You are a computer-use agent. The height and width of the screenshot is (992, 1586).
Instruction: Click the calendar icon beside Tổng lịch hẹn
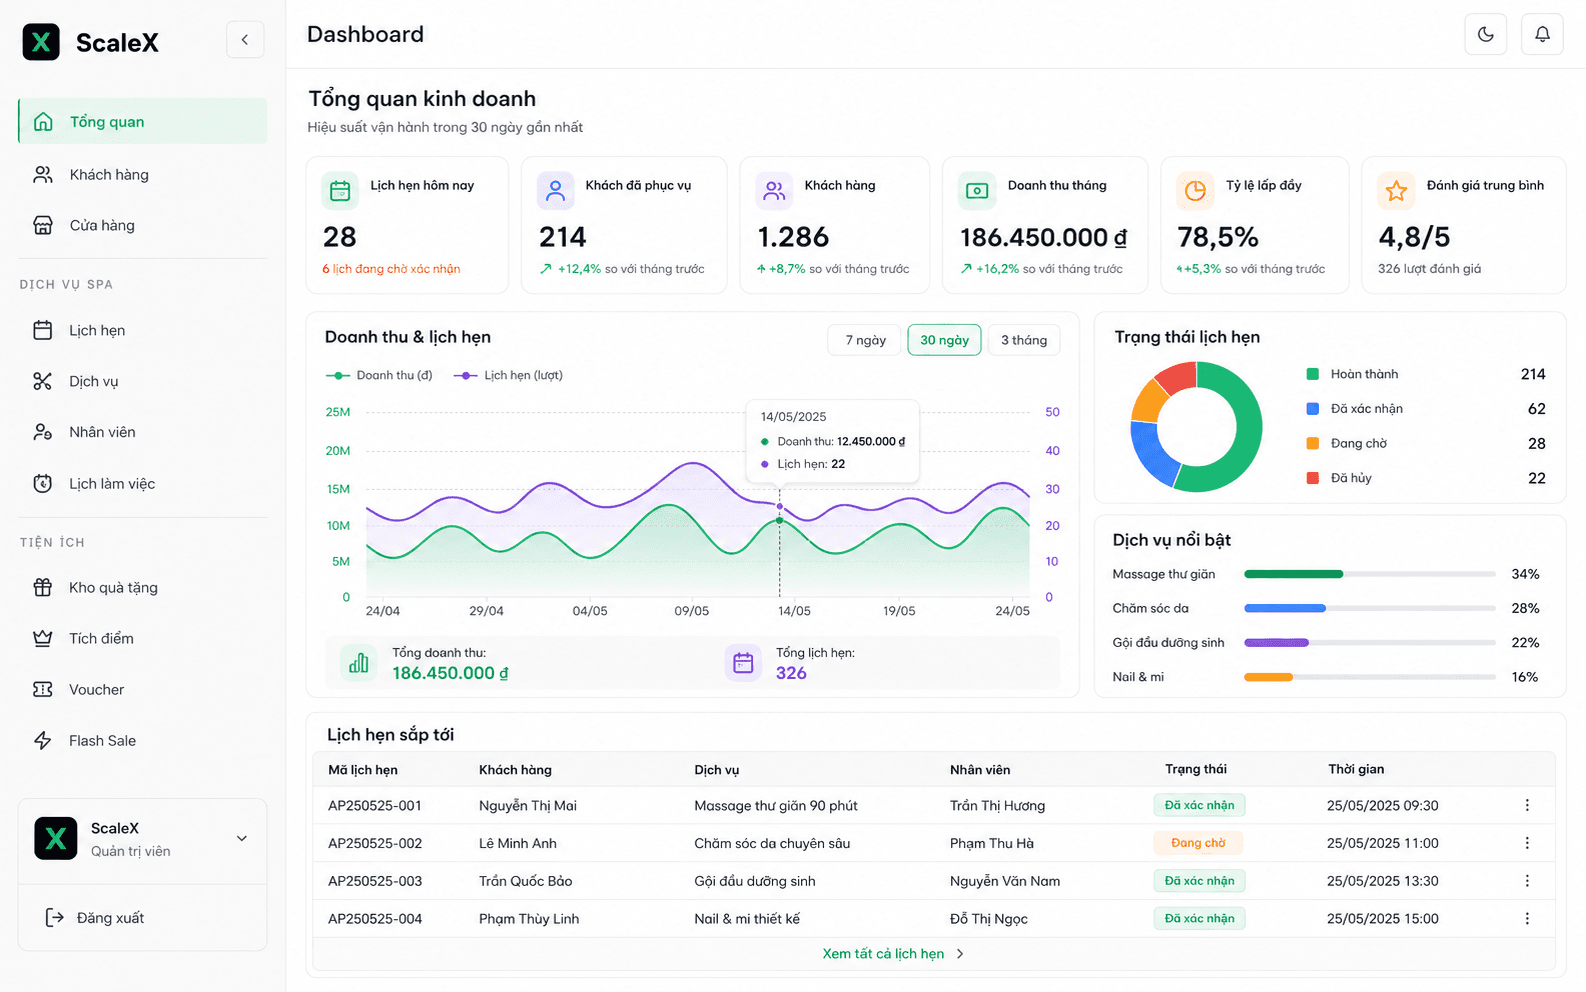pyautogui.click(x=743, y=662)
